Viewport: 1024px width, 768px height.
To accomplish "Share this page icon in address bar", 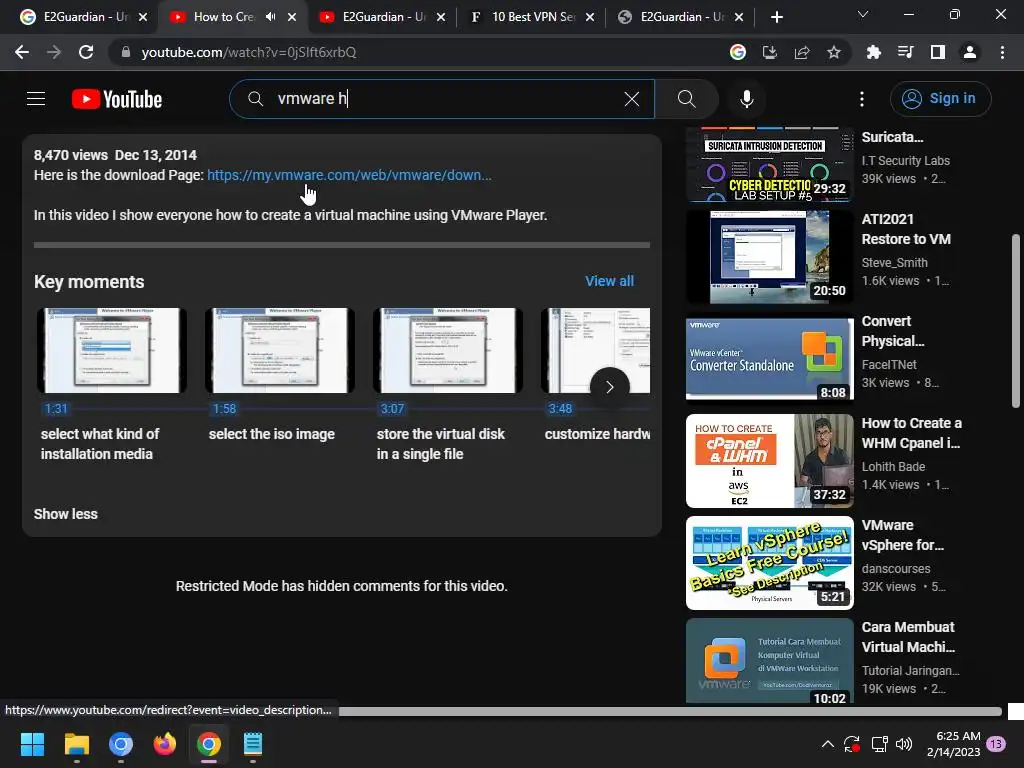I will click(801, 52).
